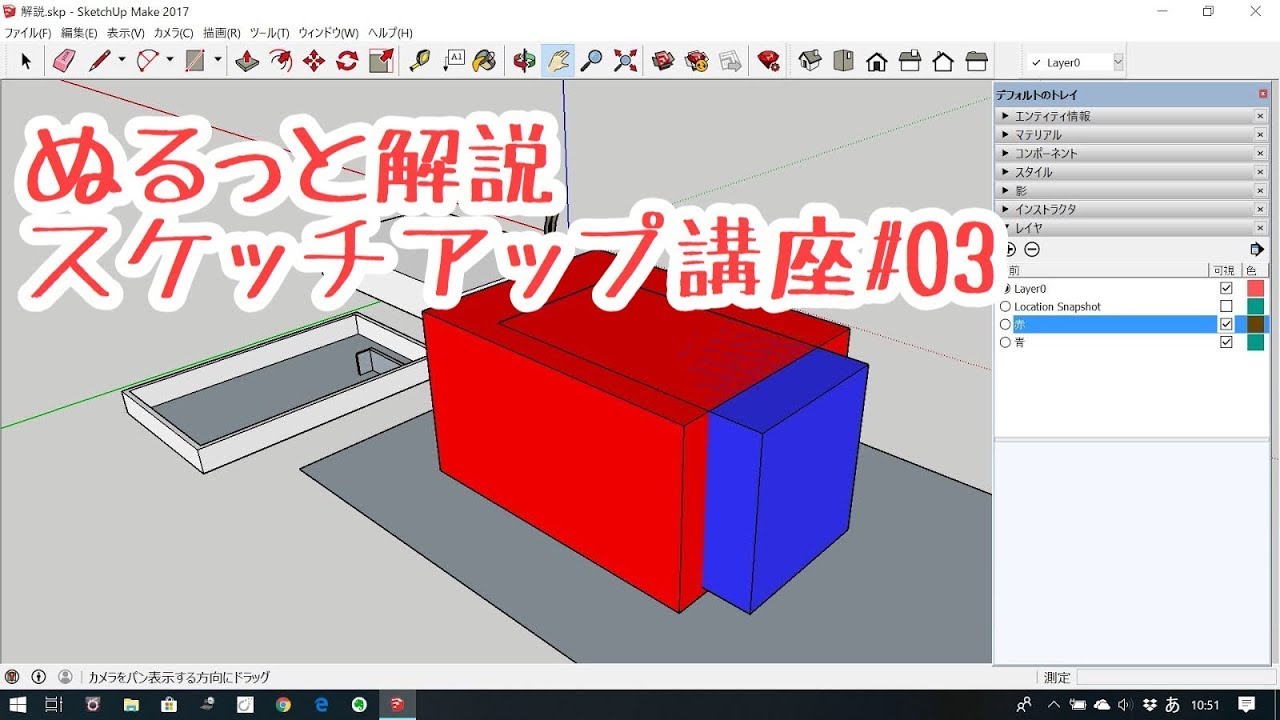
Task: Activate the Rotate tool
Action: point(347,62)
